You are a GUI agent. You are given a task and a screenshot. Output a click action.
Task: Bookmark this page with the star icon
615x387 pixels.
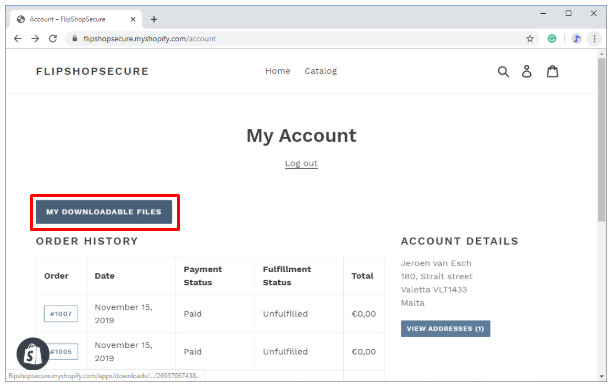click(x=530, y=38)
